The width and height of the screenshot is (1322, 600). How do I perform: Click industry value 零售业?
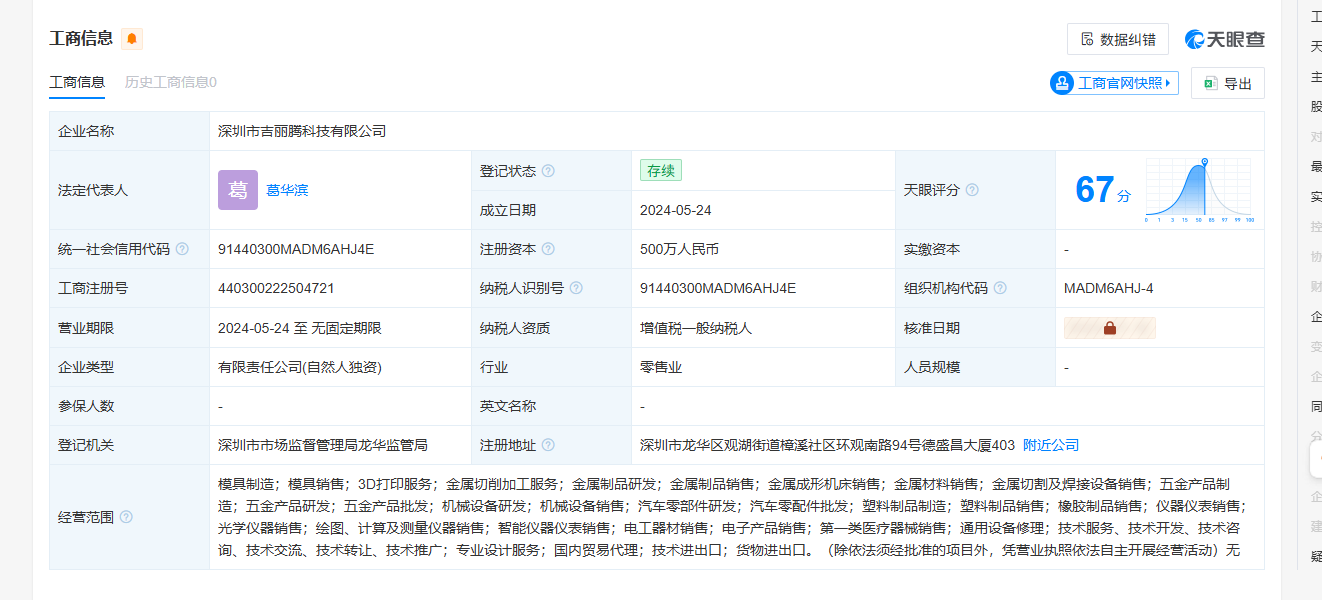[x=661, y=367]
